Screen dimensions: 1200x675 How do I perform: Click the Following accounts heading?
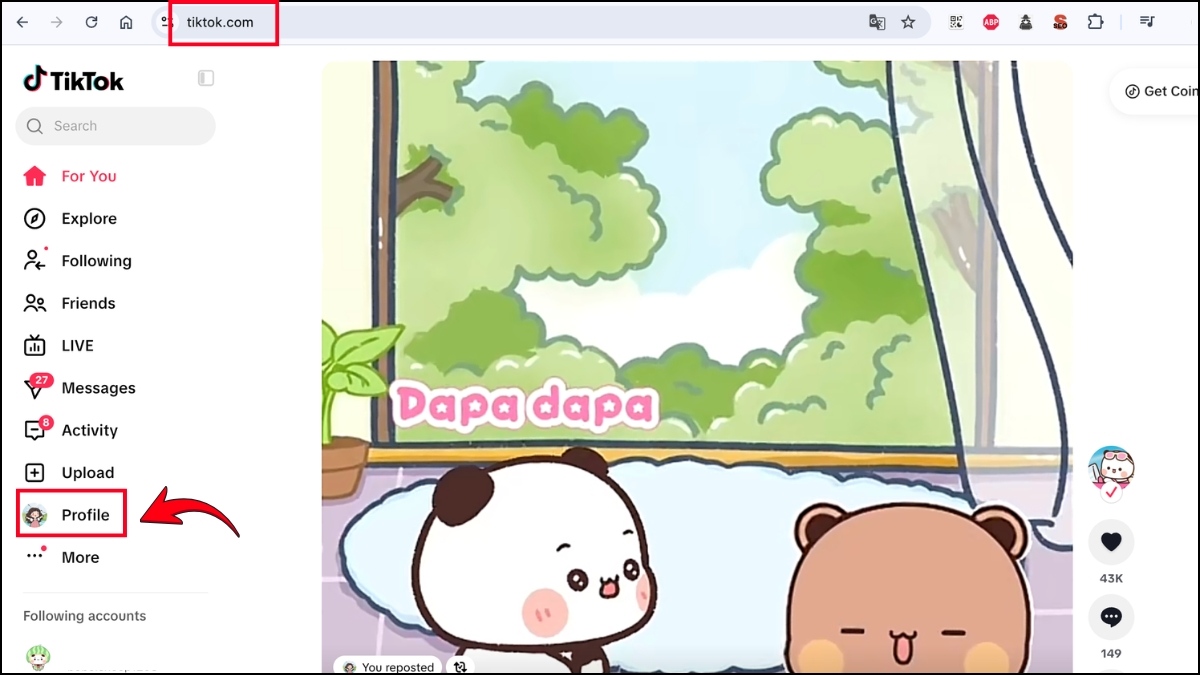(85, 616)
